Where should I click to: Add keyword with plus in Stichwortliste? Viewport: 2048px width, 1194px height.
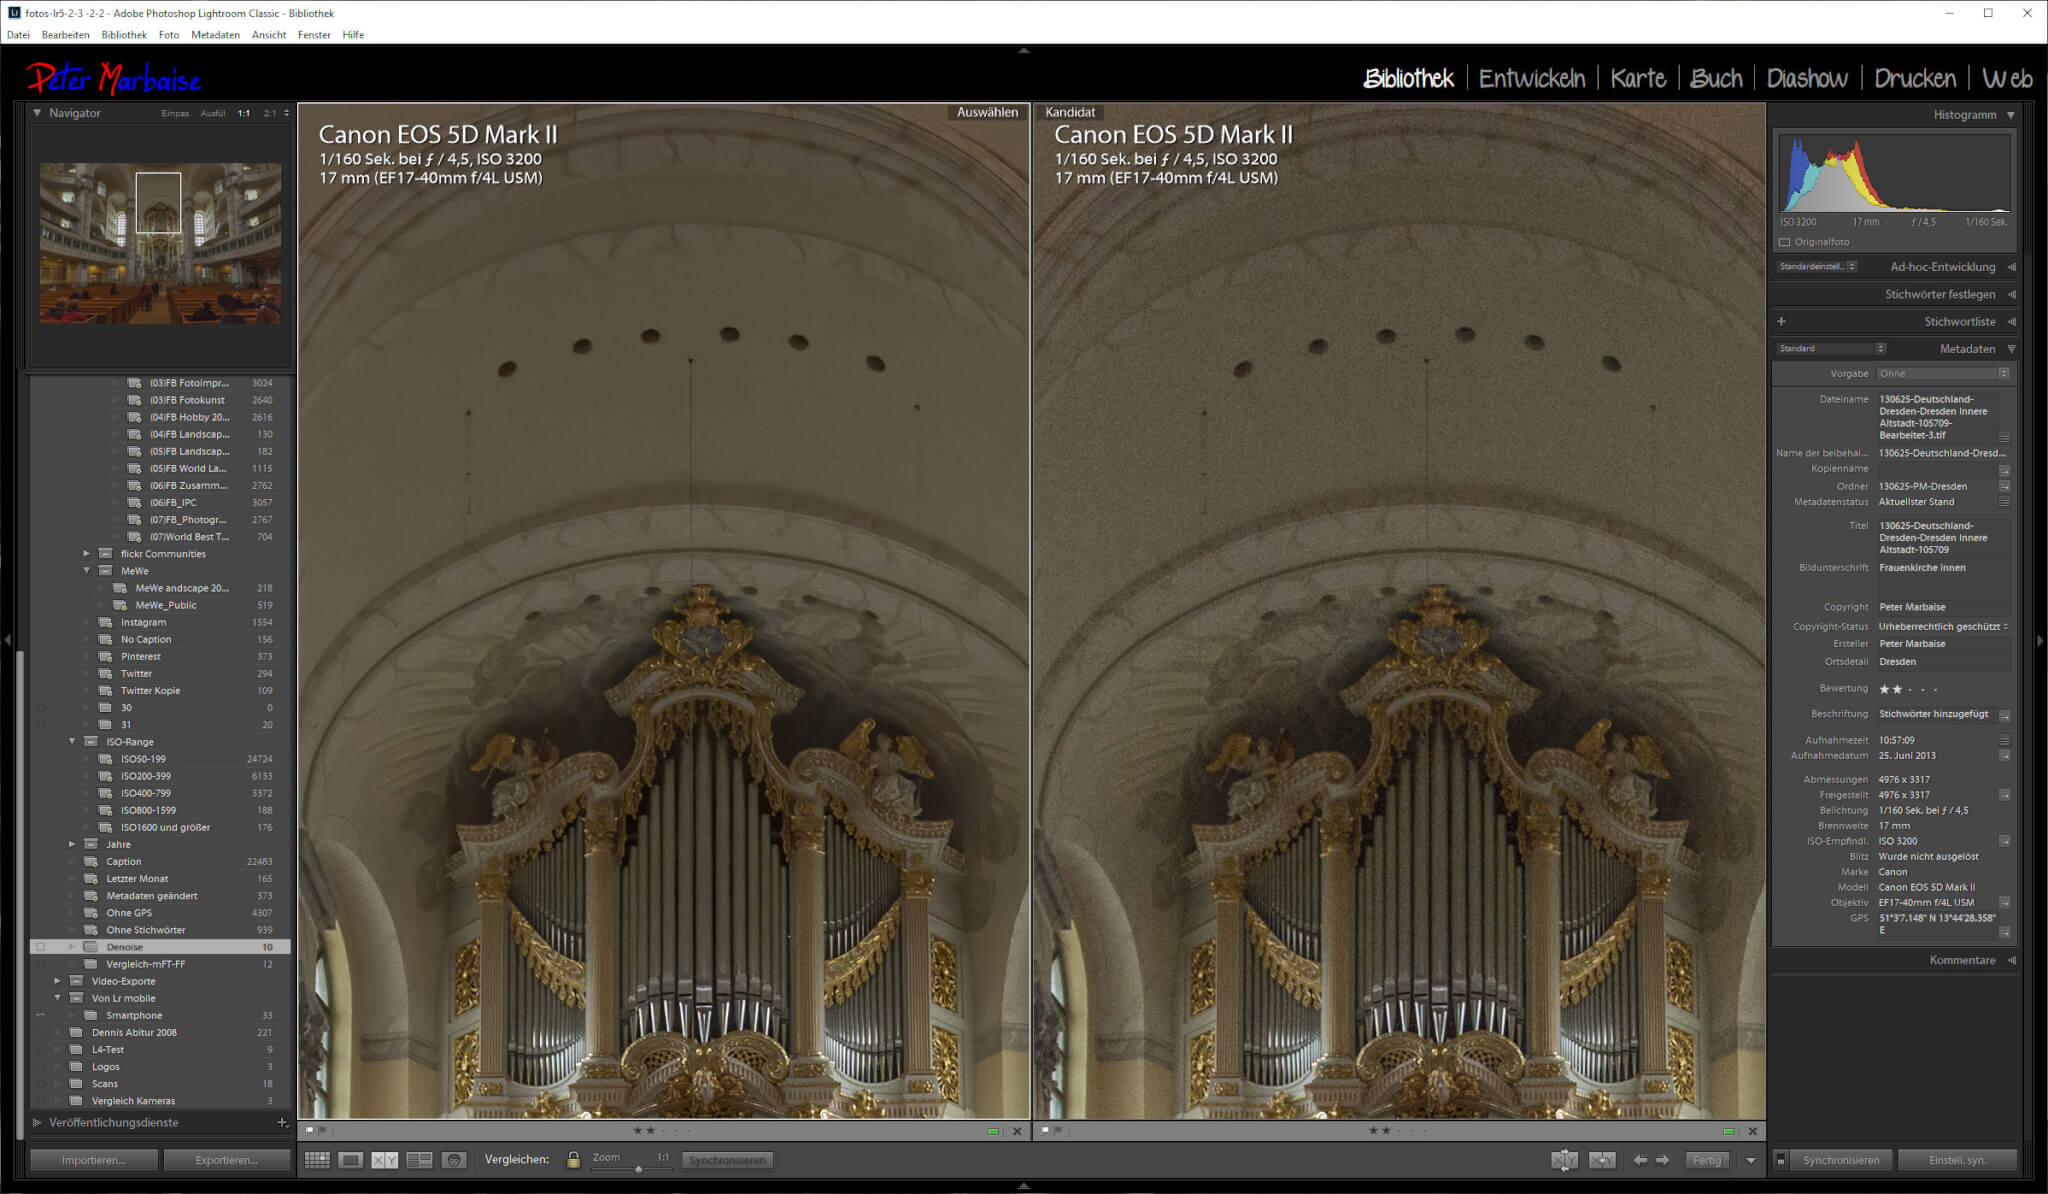coord(1781,321)
